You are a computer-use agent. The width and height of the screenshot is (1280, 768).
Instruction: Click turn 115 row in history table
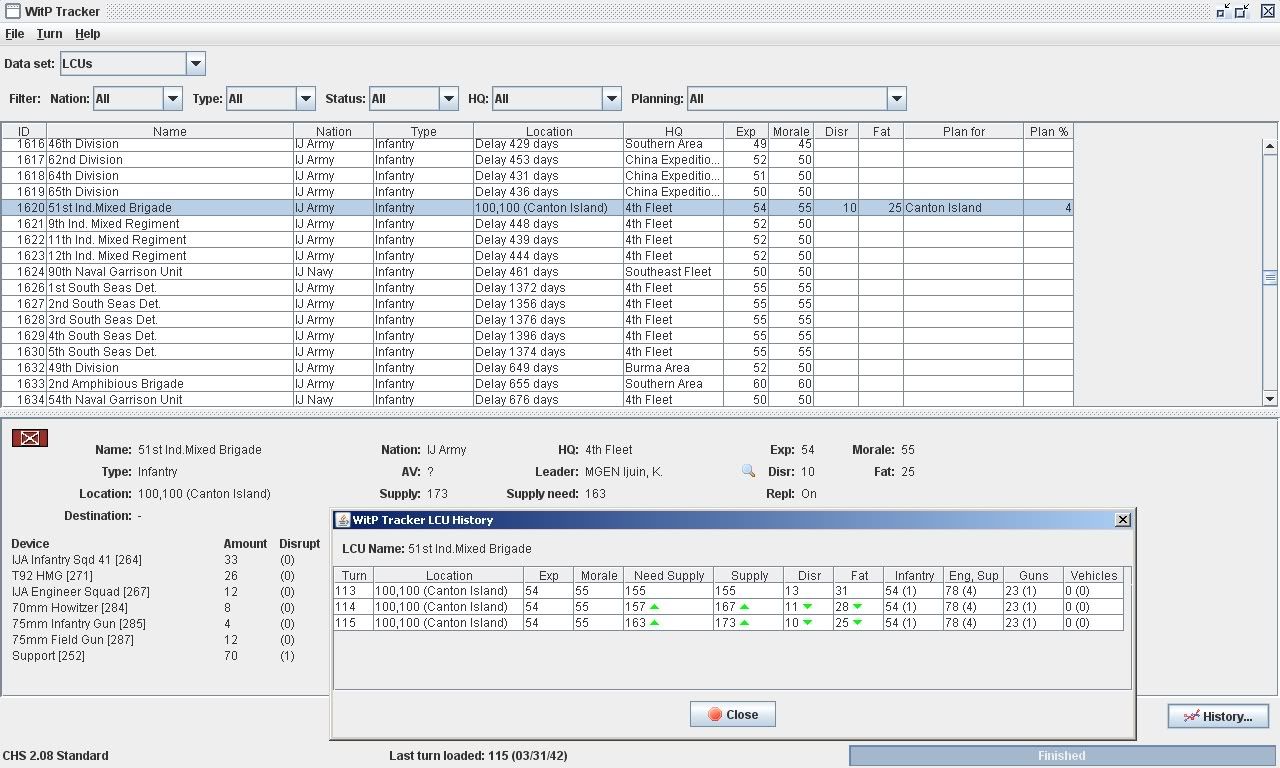pos(729,623)
